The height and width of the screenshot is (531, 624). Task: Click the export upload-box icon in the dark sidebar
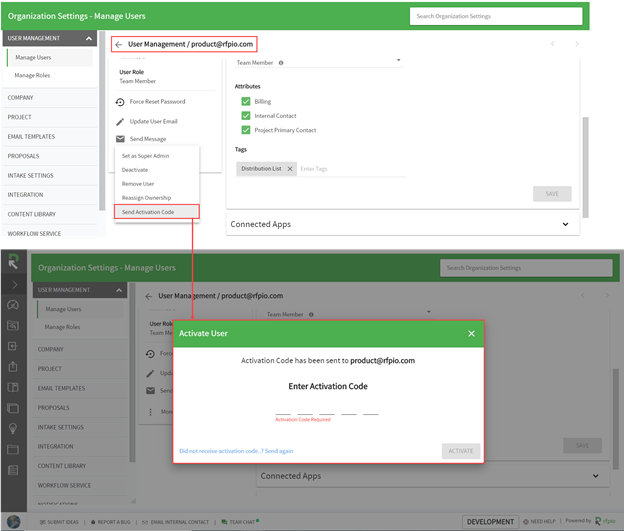(x=13, y=366)
